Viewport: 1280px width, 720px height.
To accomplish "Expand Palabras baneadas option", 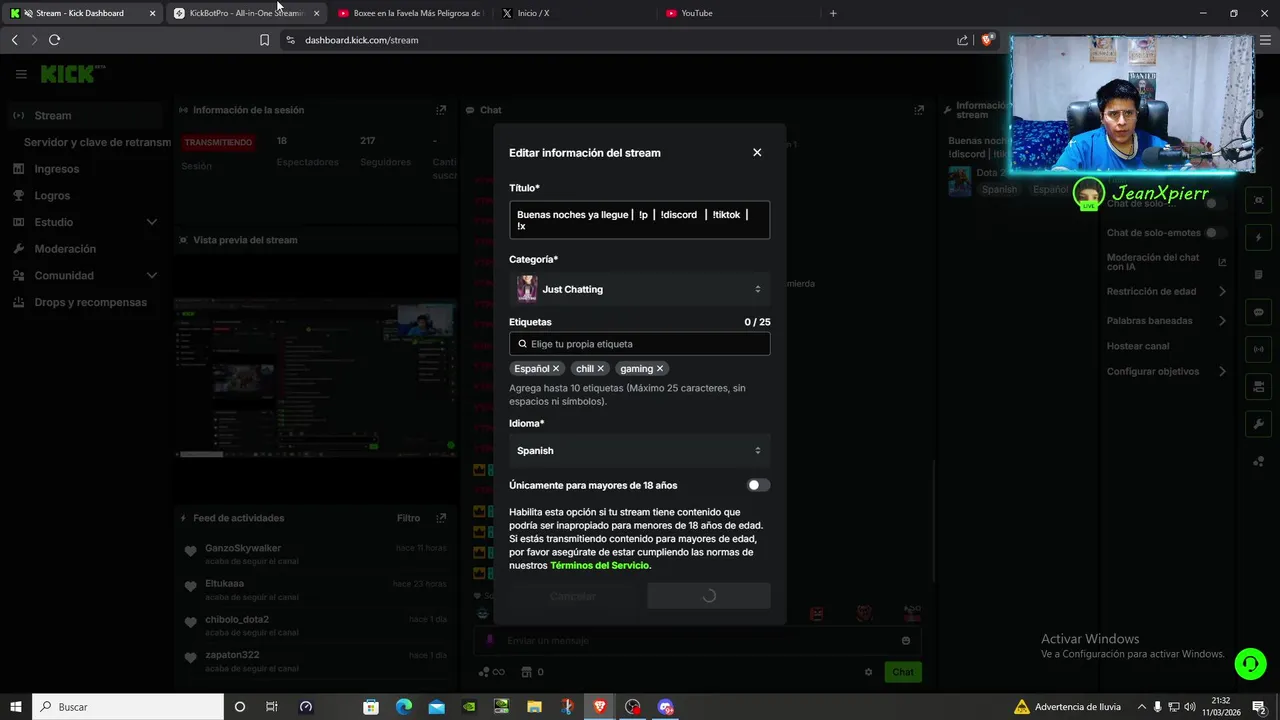I will 1166,321.
